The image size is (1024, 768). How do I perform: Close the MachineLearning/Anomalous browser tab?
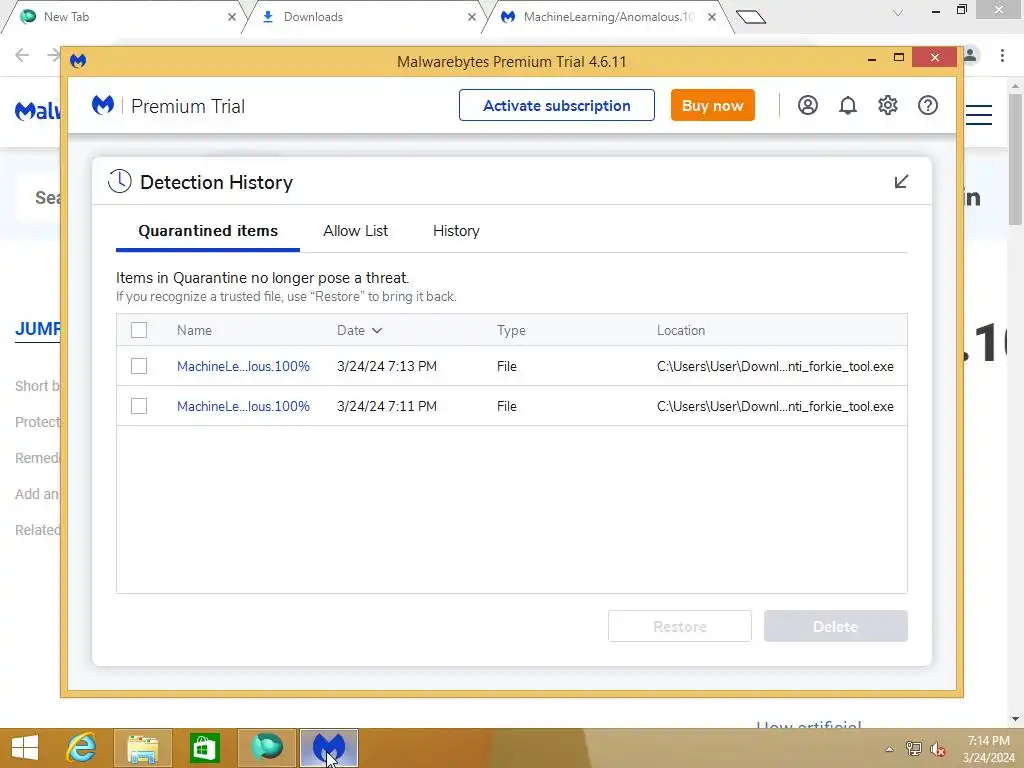712,17
